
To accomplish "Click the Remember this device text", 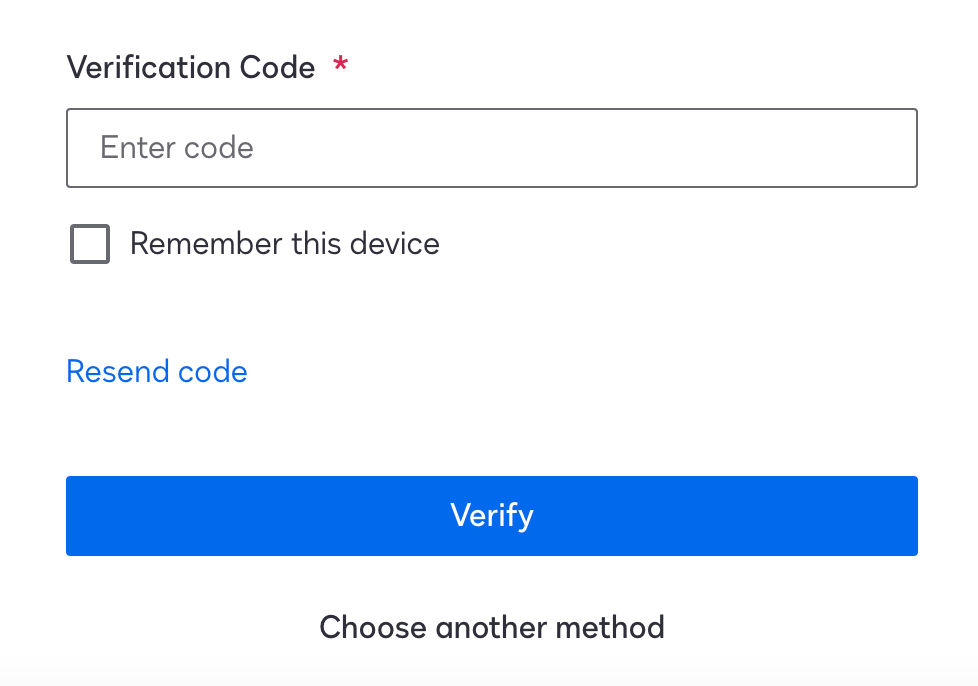I will tap(284, 243).
